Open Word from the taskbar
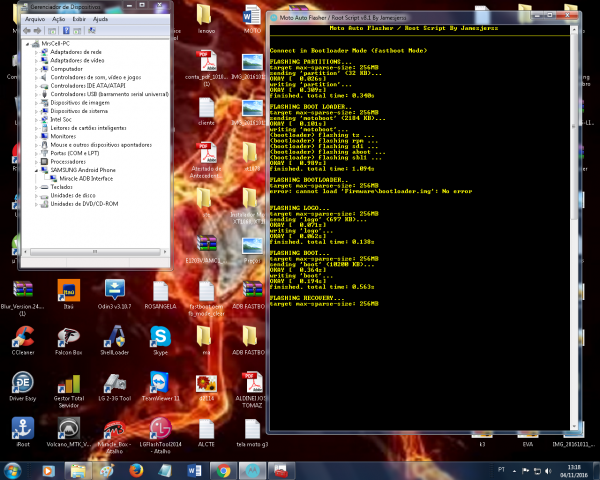 [x=194, y=470]
